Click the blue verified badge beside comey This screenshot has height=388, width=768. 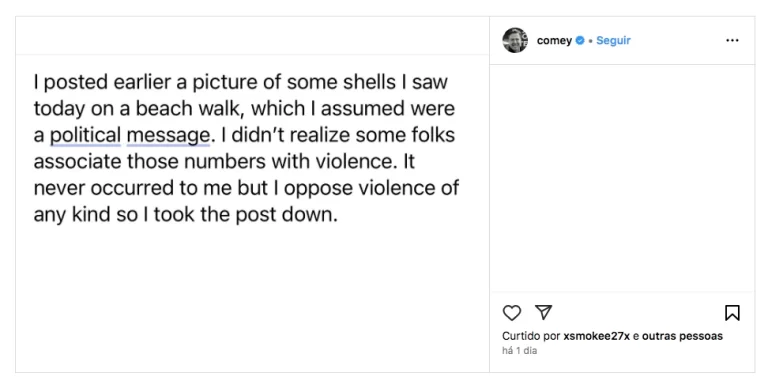579,40
